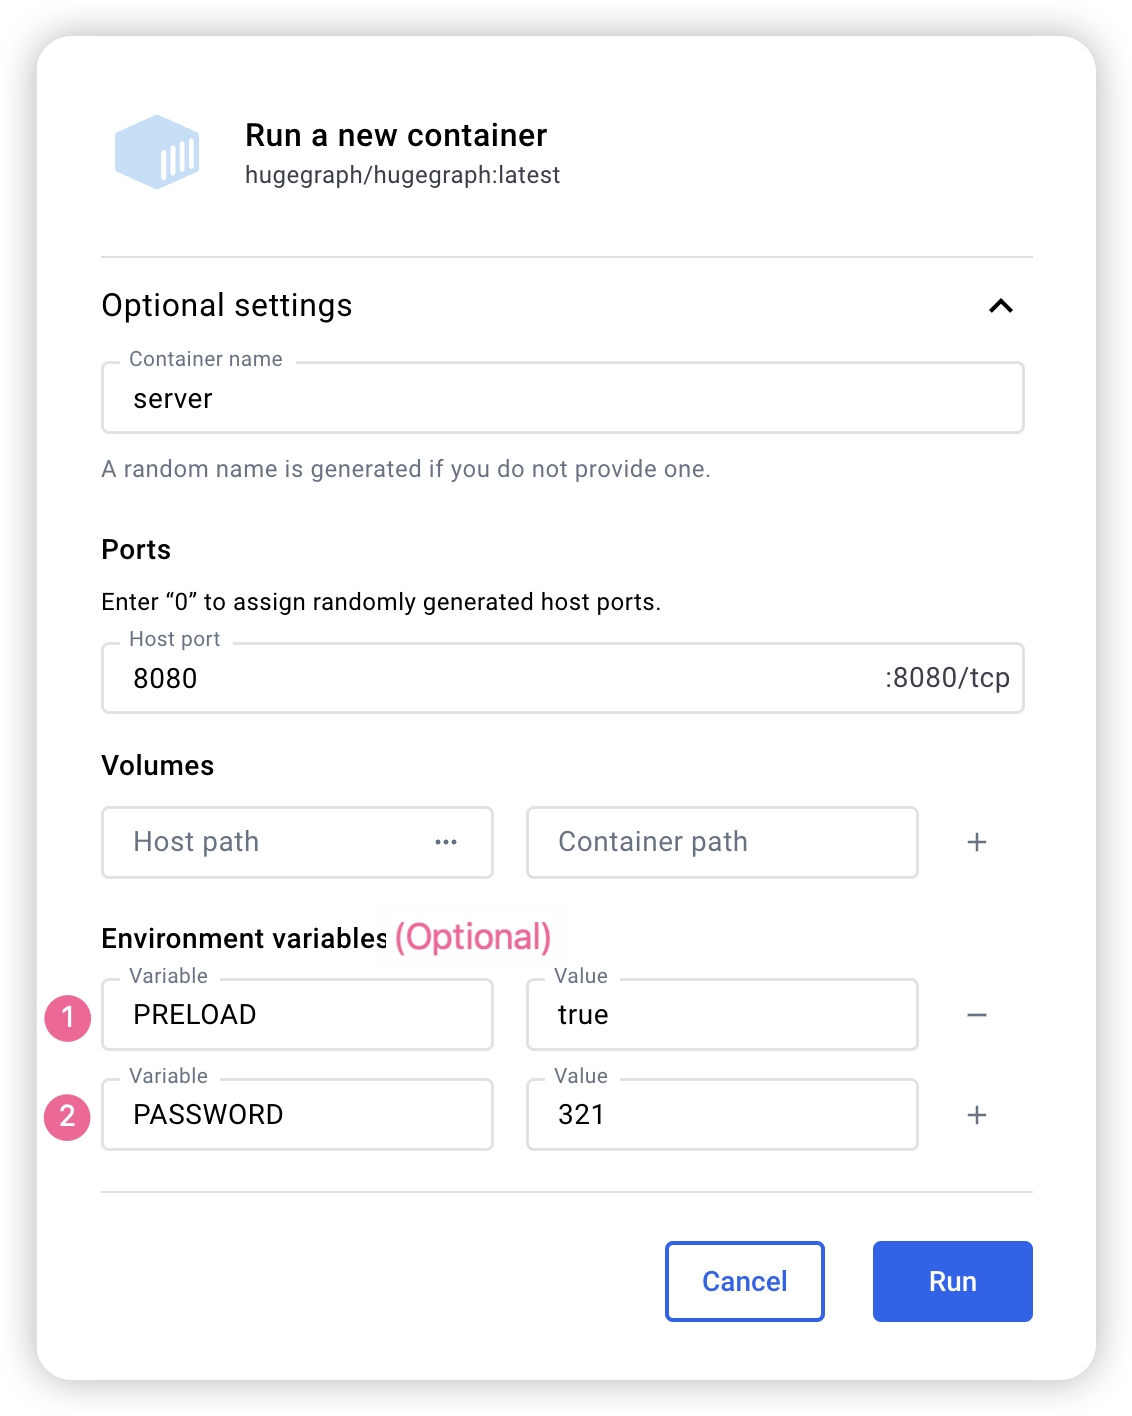Select the true value field
Image resolution: width=1132 pixels, height=1416 pixels.
click(722, 1014)
